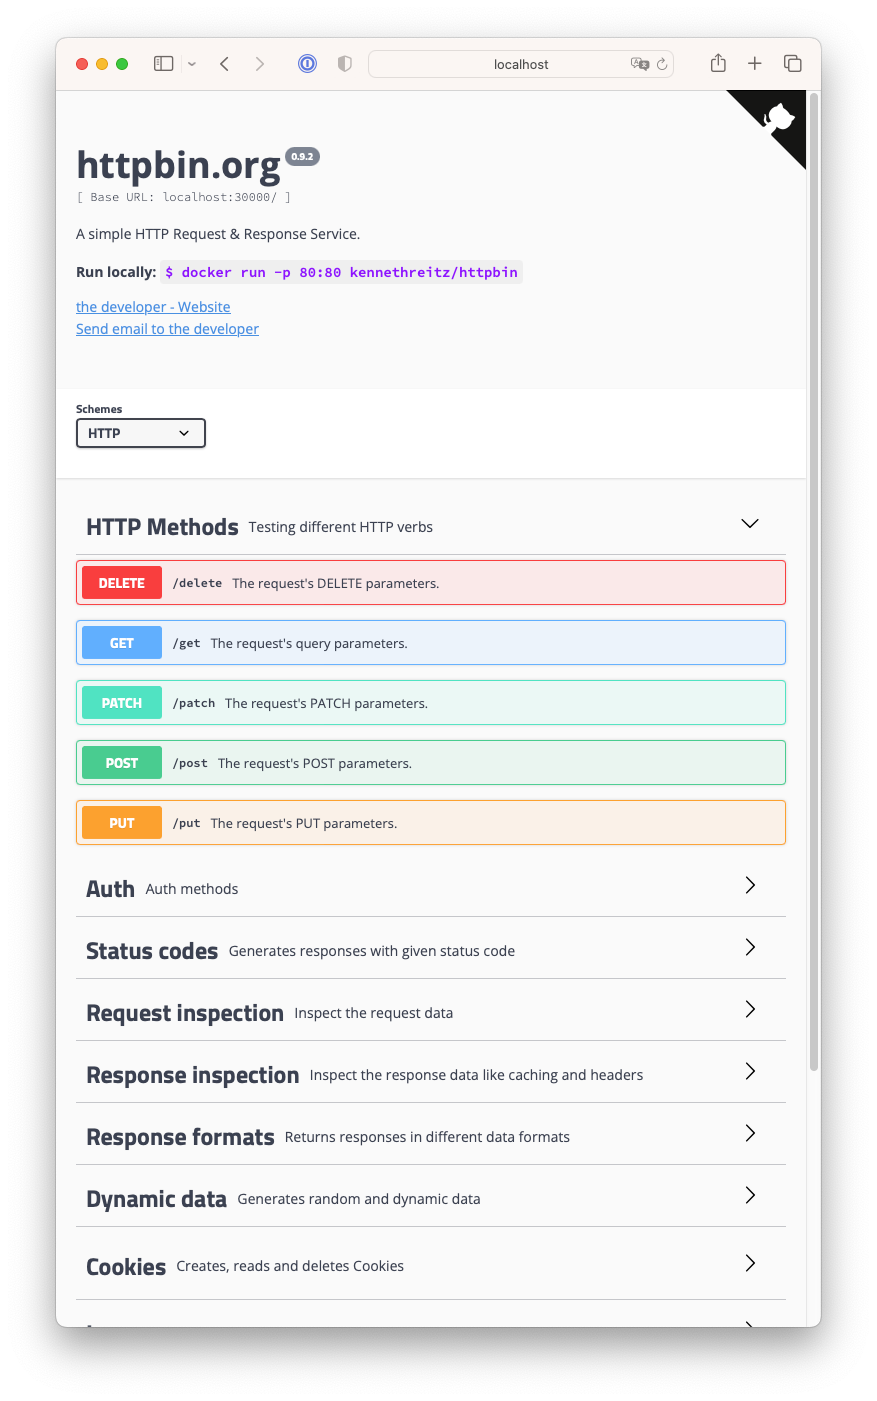The image size is (877, 1401).
Task: Expand the Cookies section chevron
Action: 750,1263
